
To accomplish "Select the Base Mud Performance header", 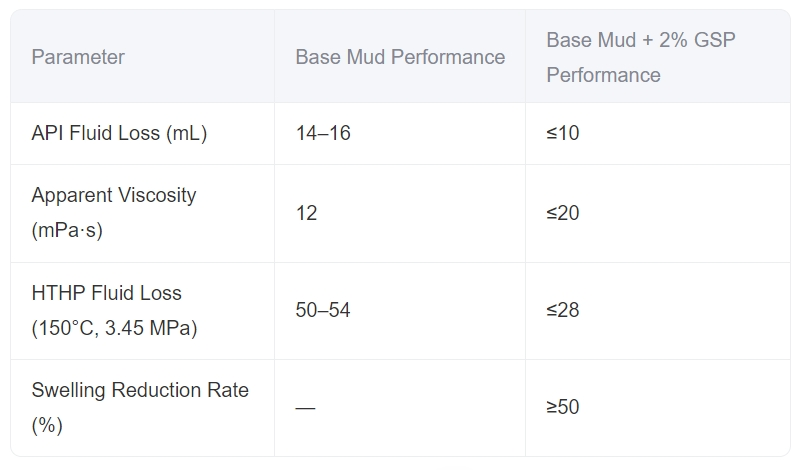I will pyautogui.click(x=400, y=57).
